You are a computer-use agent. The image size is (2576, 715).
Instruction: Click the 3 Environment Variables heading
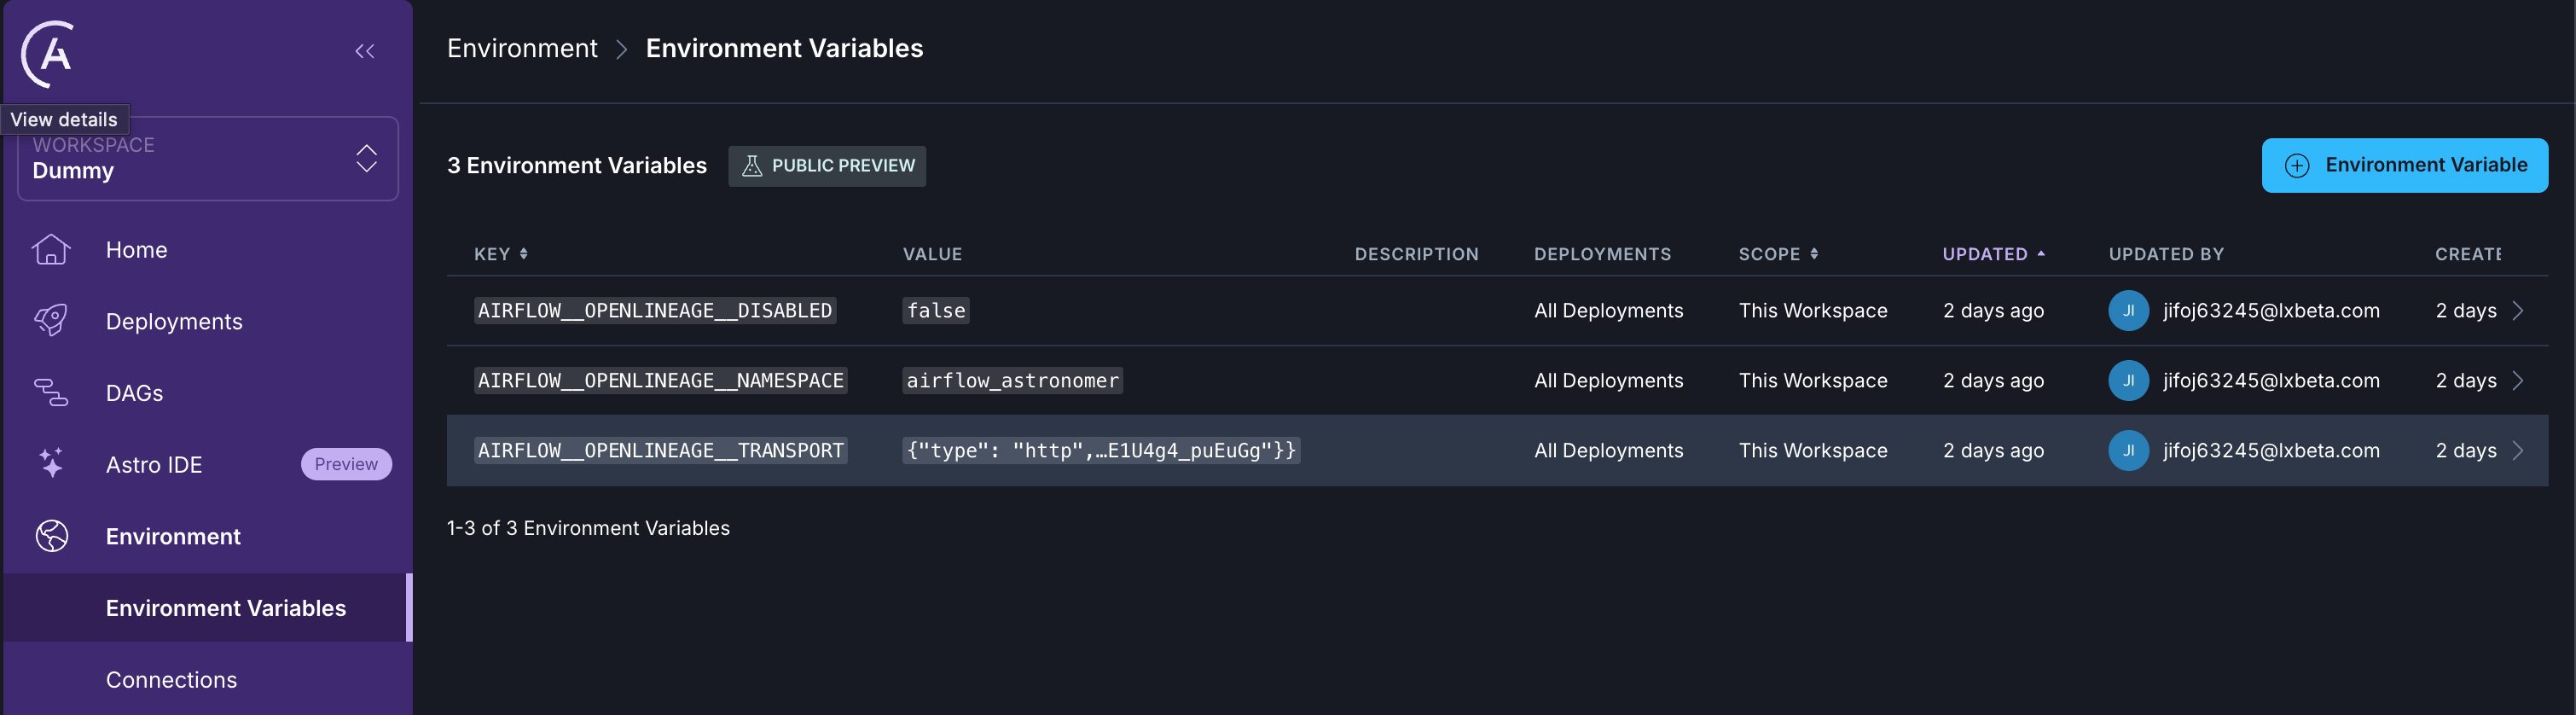pyautogui.click(x=577, y=166)
